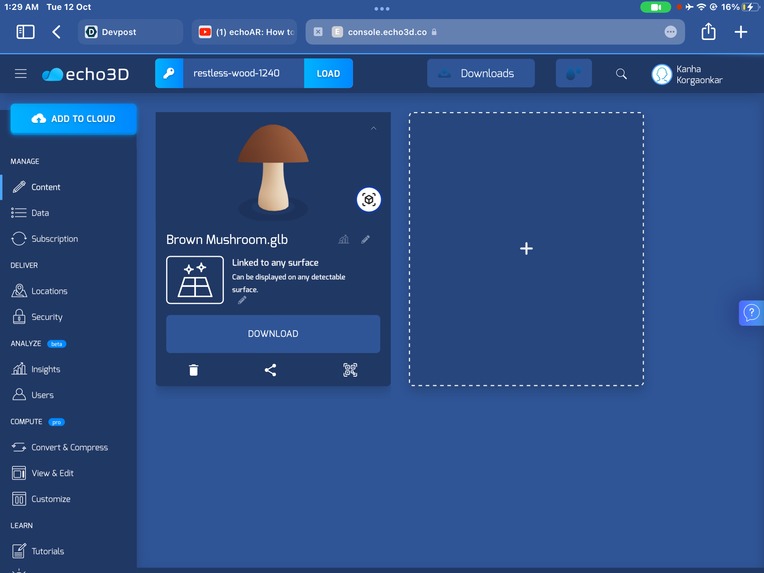Delete Brown Mushroom with trash icon
Viewport: 764px width, 573px height.
click(193, 370)
